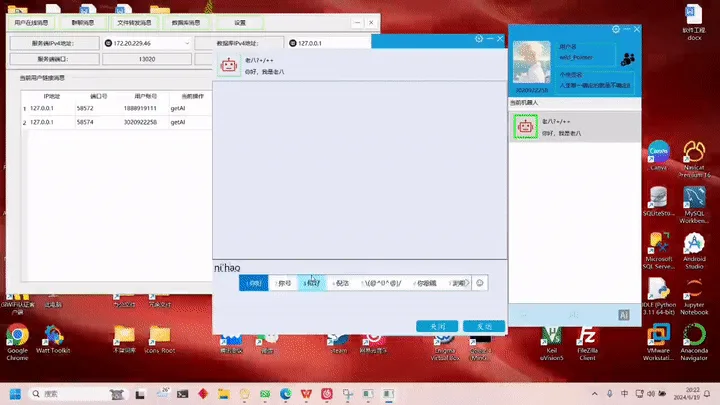Click the database IPv4 address label button

point(239,43)
